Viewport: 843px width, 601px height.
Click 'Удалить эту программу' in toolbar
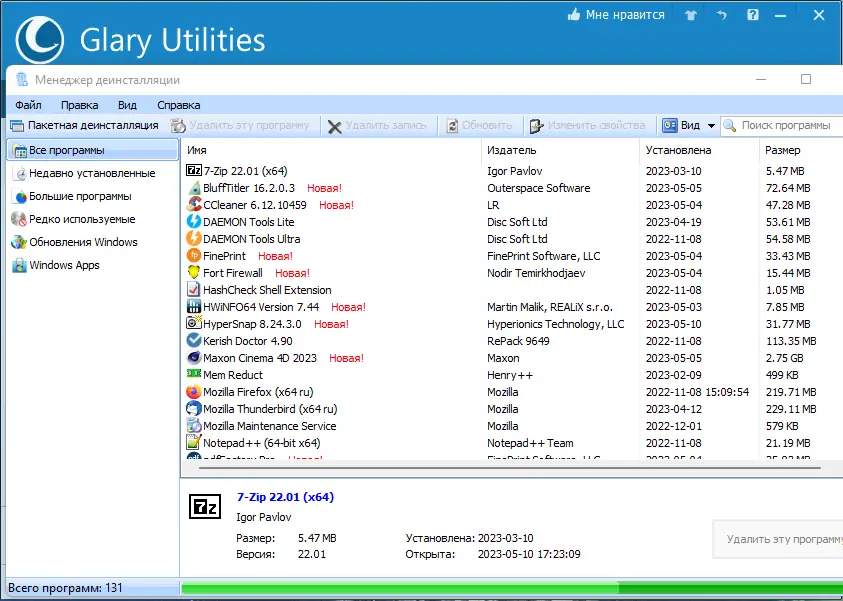coord(240,126)
